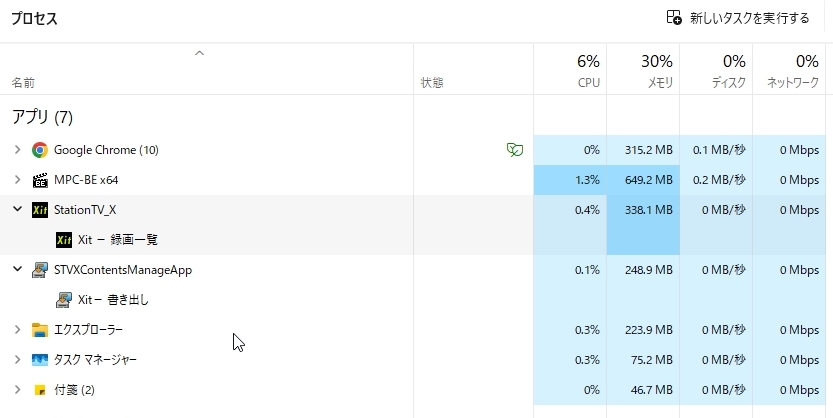Click the STVXContentsManageApp icon
Screen dimensions: 833x418
[40, 270]
